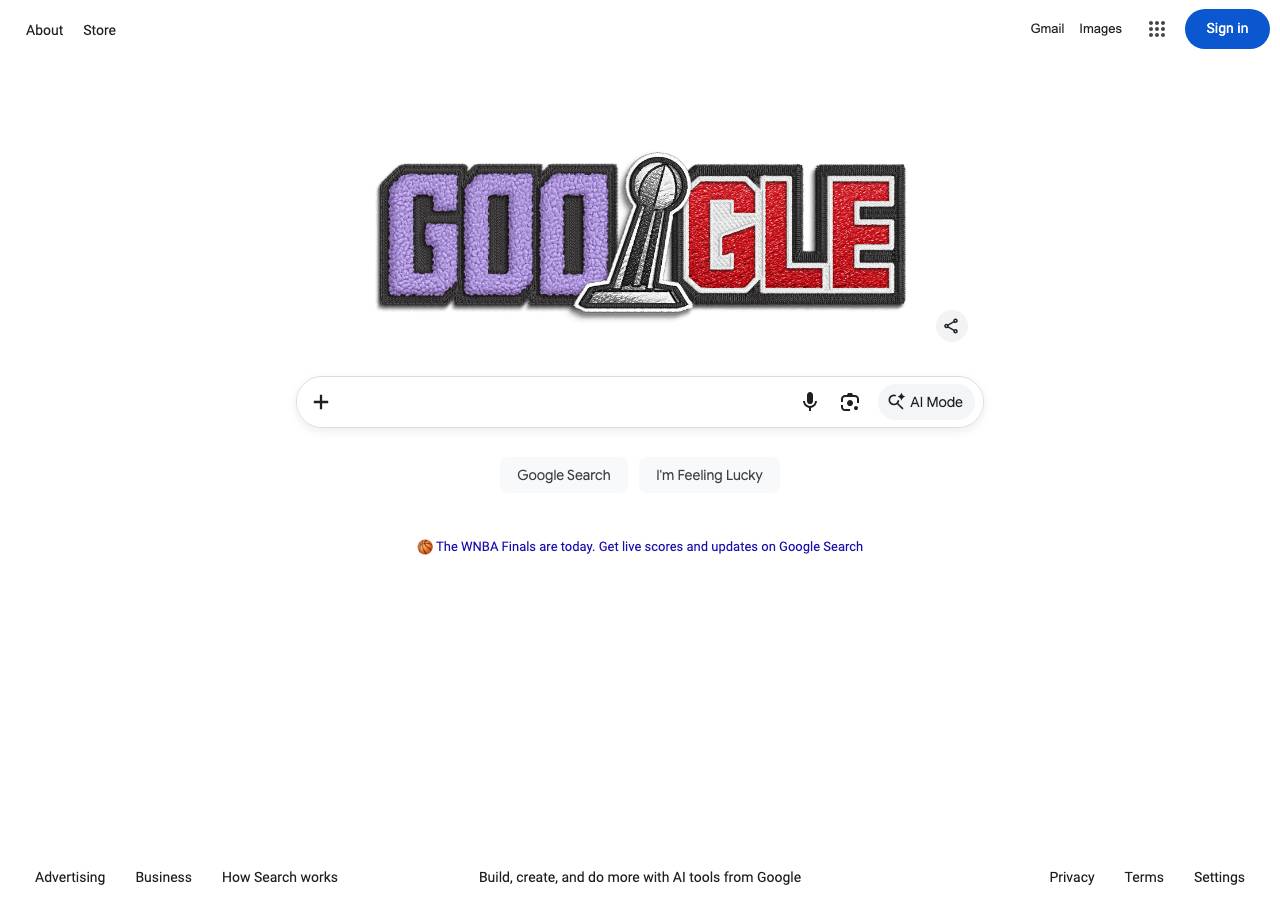
Task: Open Settings in the footer
Action: 1219,877
